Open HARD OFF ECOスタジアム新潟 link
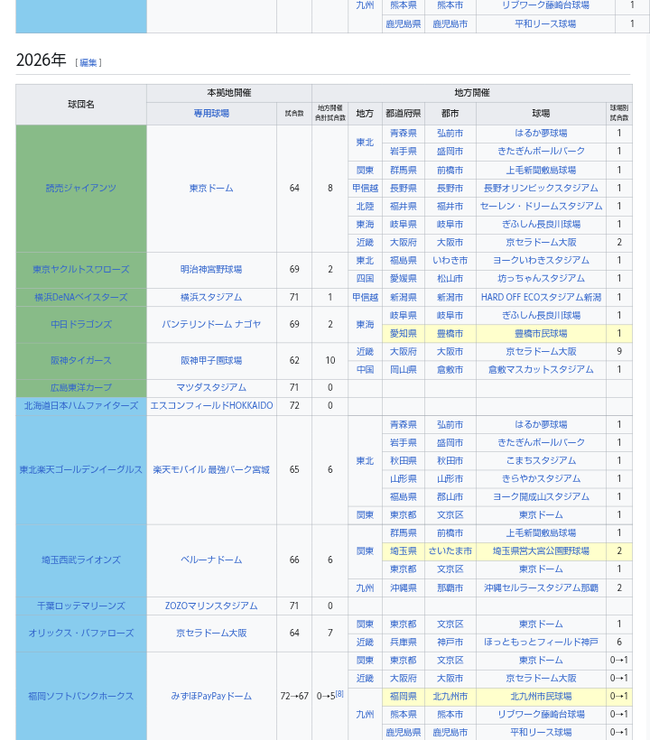650x740 pixels. click(541, 297)
